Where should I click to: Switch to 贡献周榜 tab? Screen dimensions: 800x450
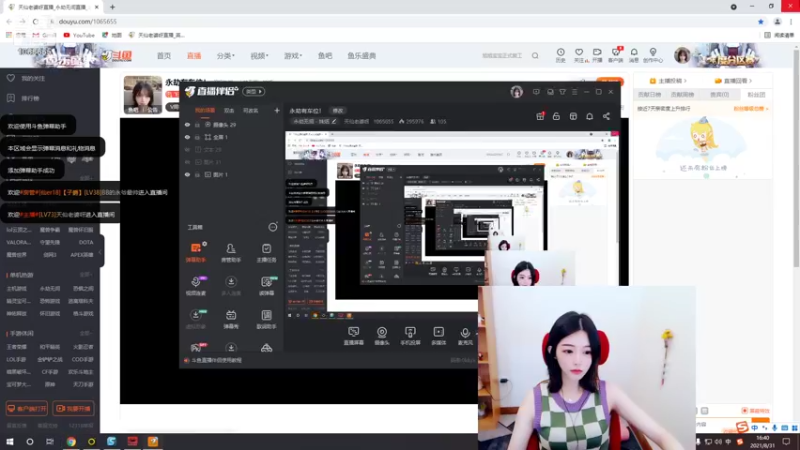682,94
